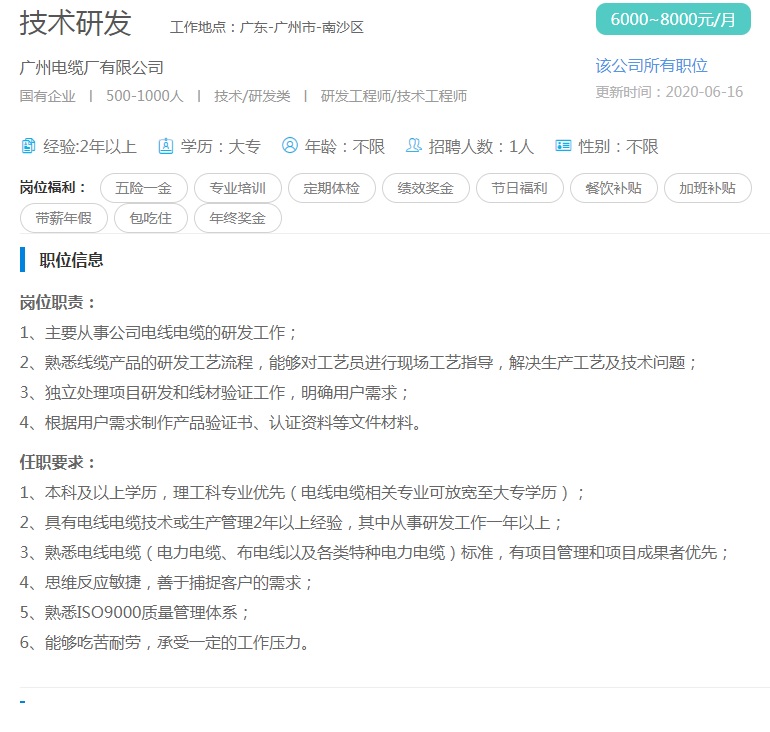This screenshot has width=770, height=732.
Task: Click the 性别：不限 text
Action: (618, 146)
